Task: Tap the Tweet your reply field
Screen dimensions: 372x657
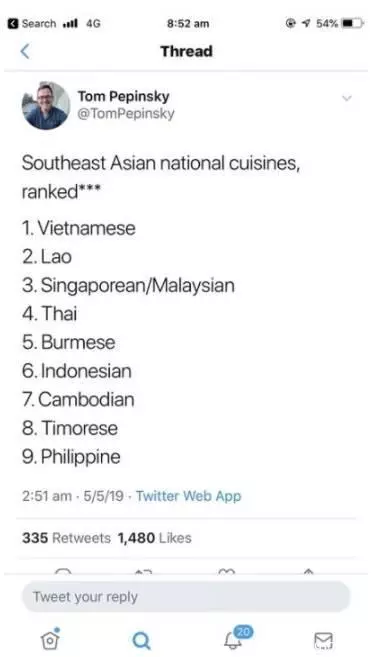Action: [186, 597]
